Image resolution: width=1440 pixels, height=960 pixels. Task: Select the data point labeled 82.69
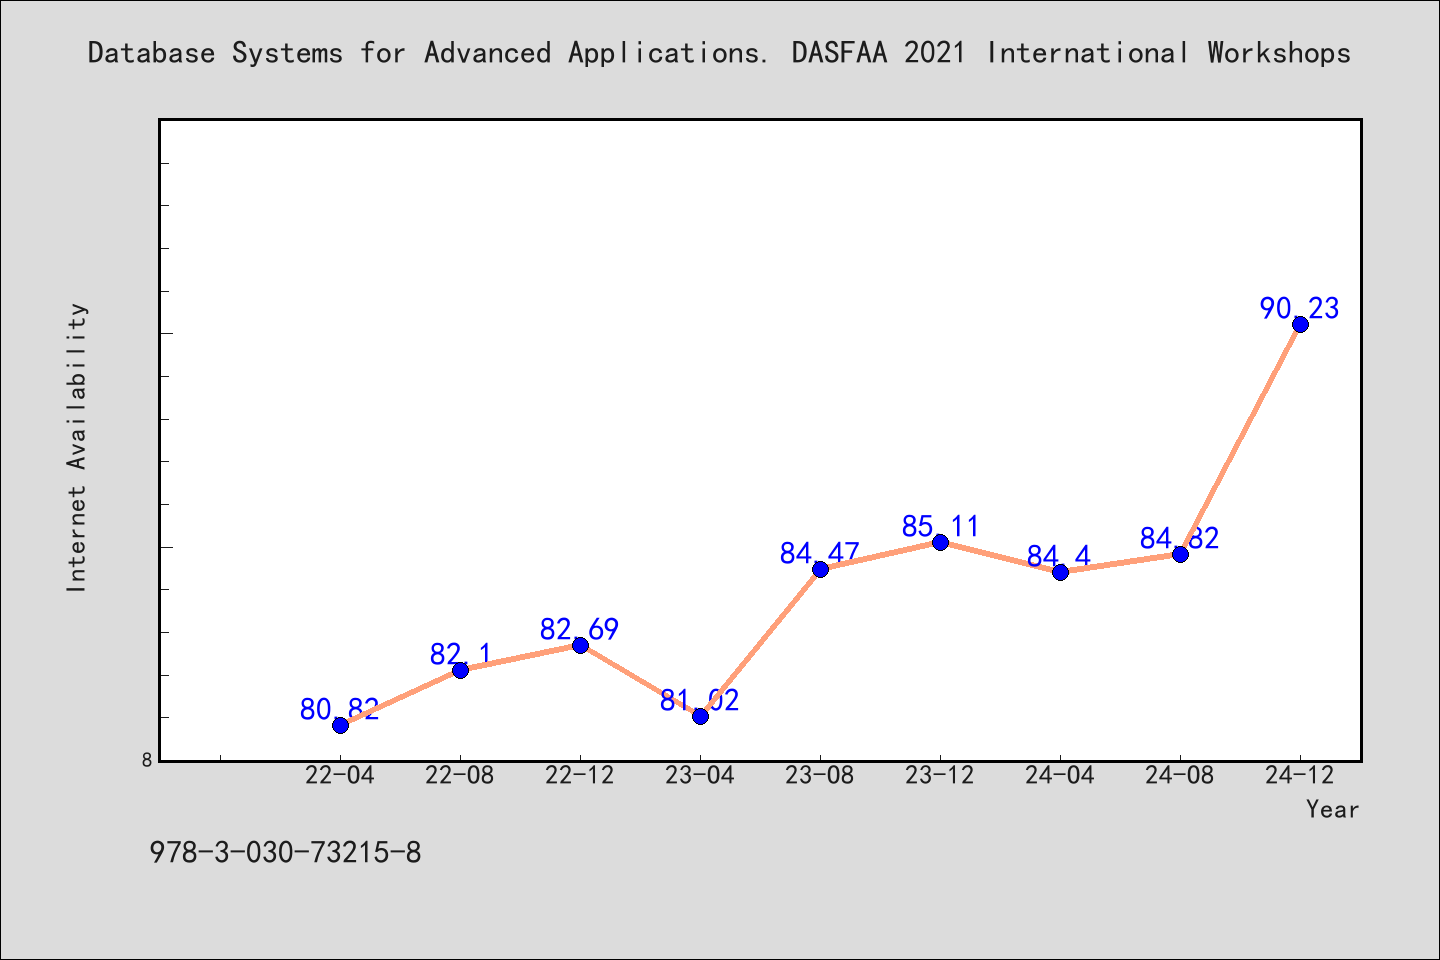coord(580,645)
